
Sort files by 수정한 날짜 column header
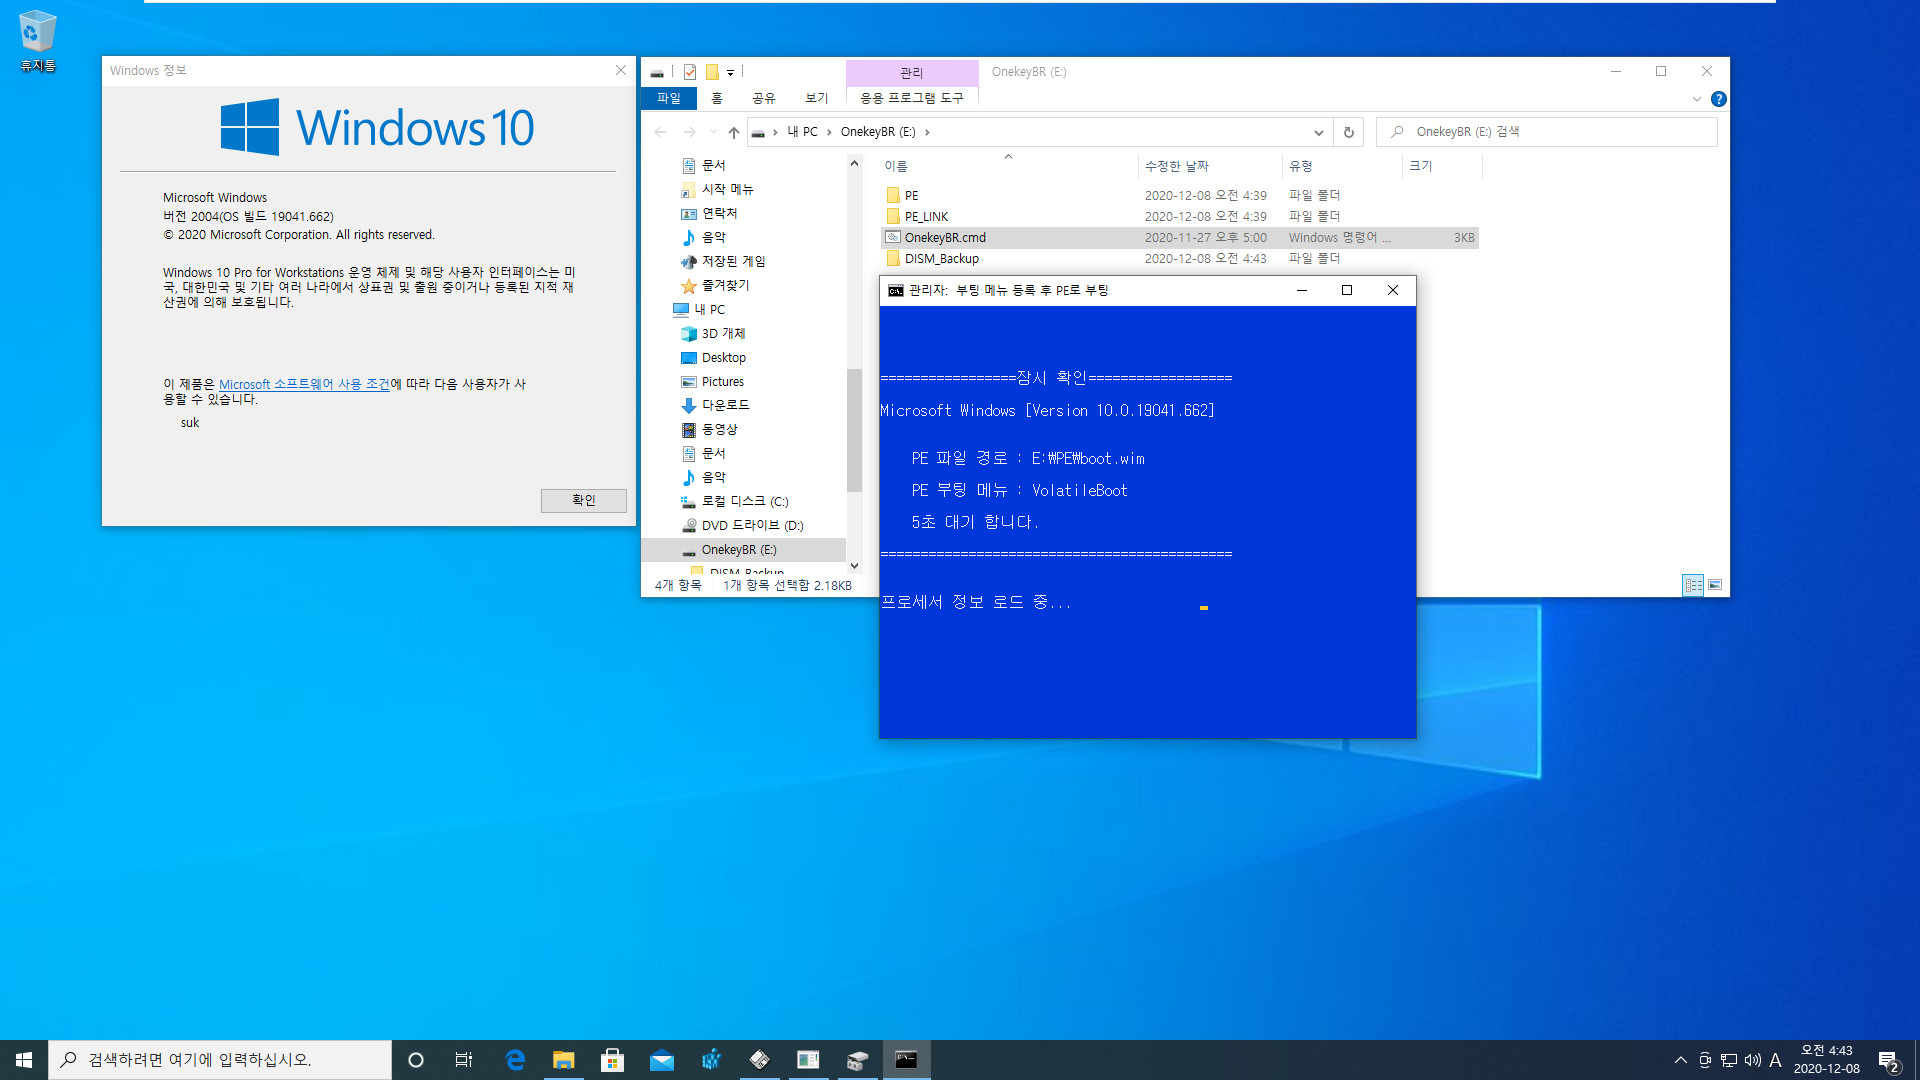click(1209, 166)
